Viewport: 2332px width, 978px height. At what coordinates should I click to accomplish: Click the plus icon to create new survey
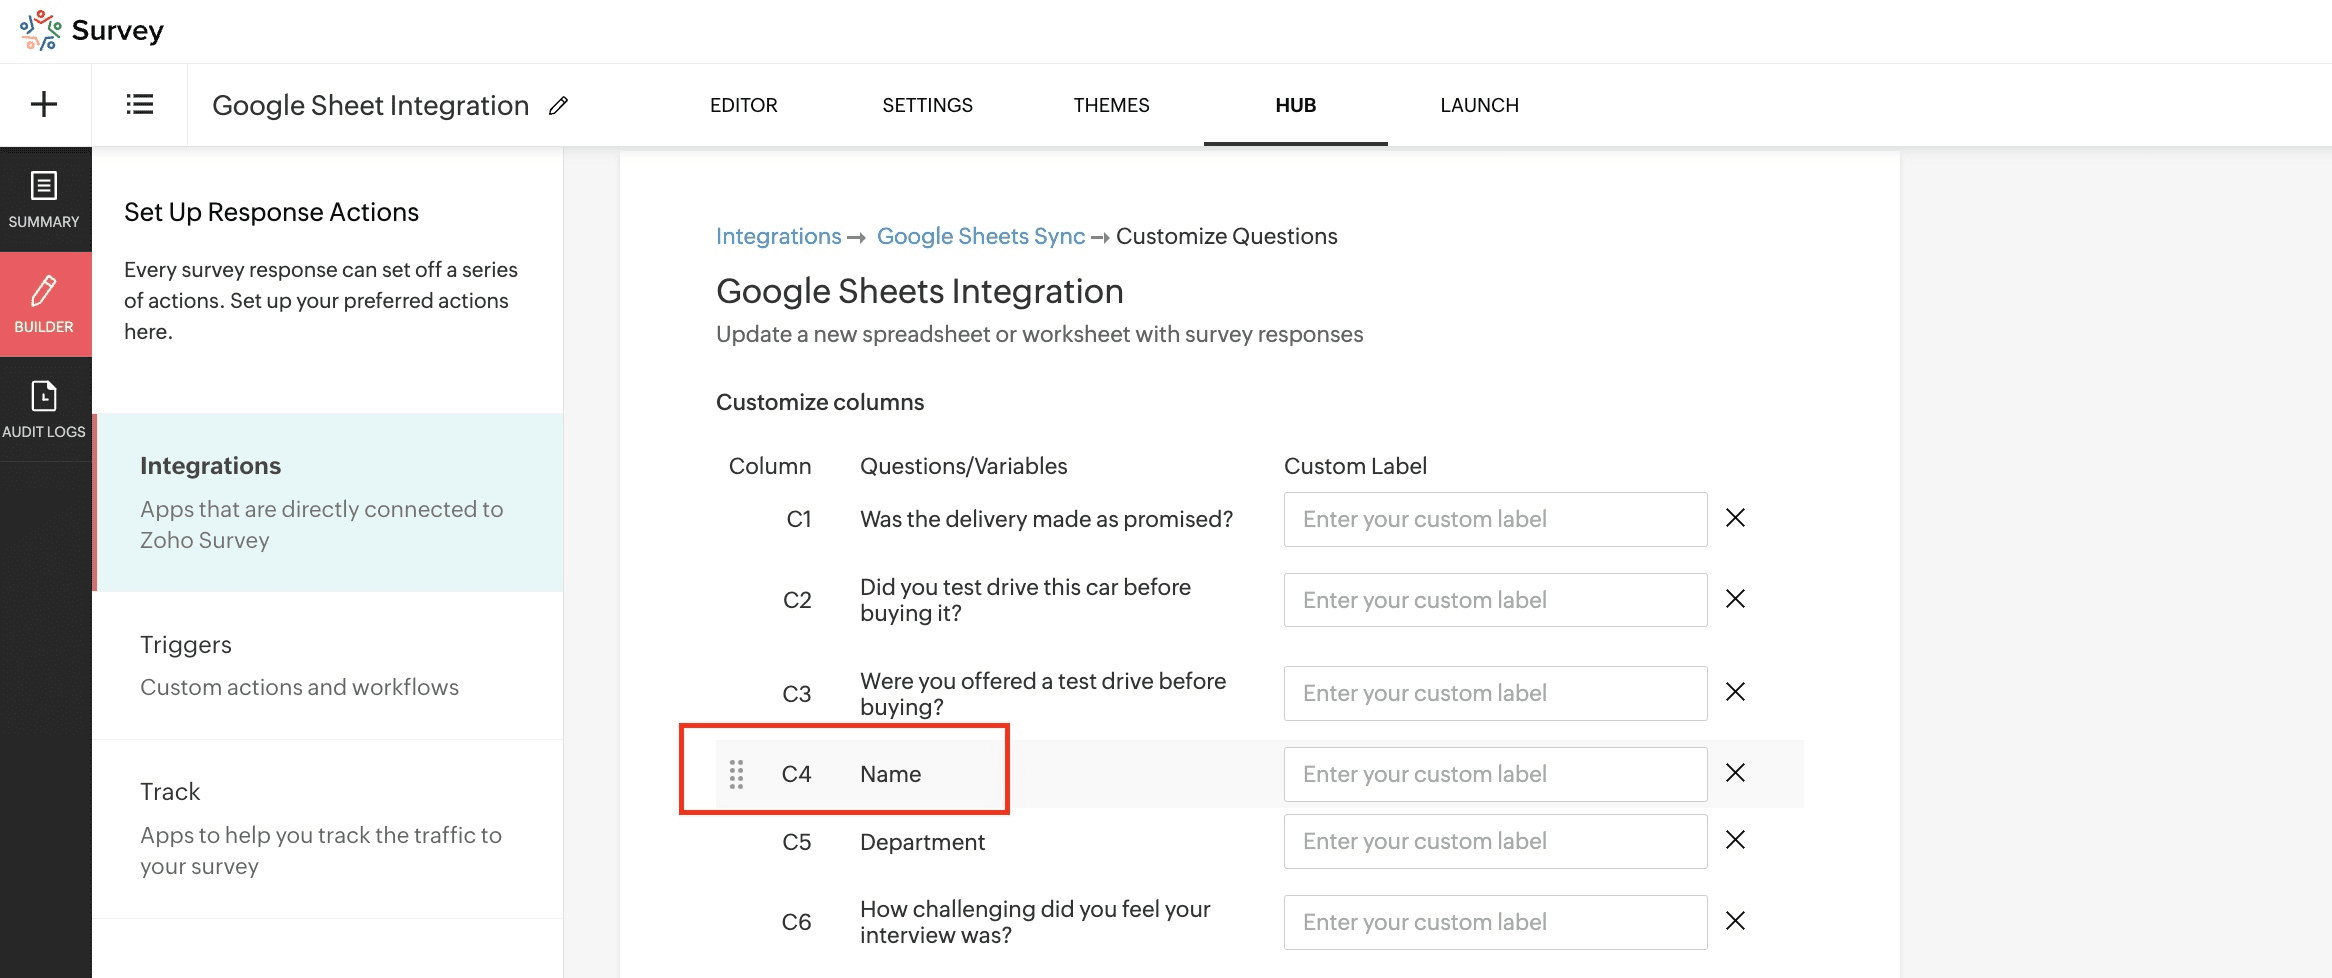pyautogui.click(x=44, y=104)
